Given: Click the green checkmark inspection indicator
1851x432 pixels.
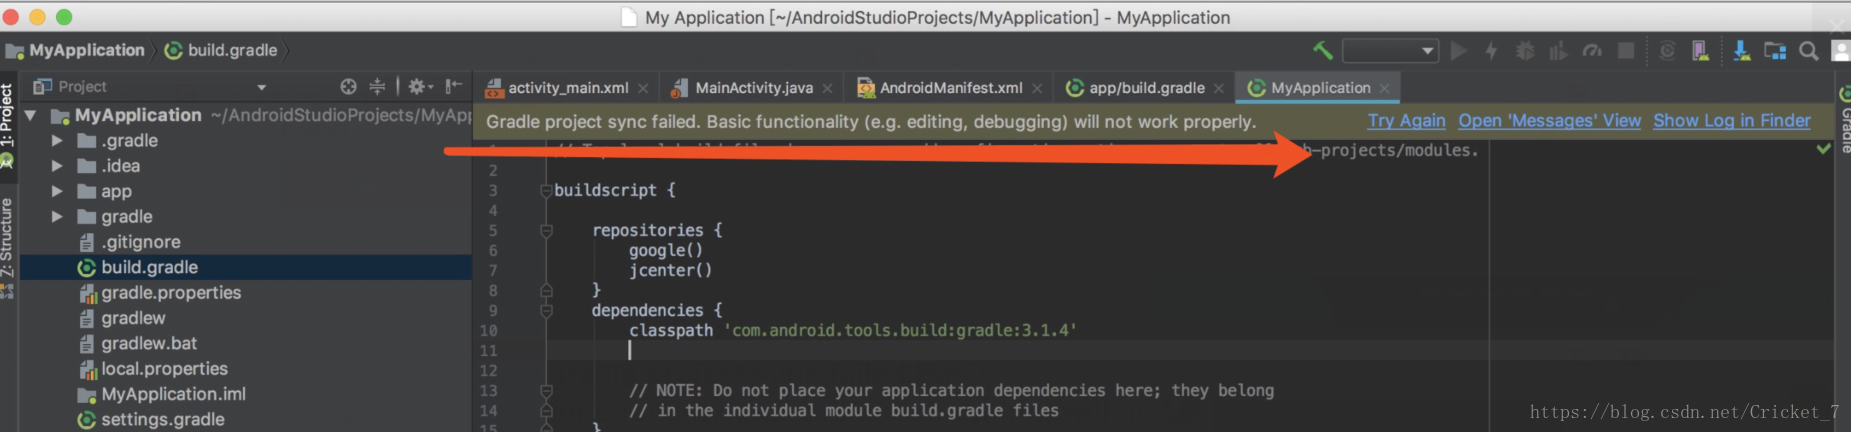Looking at the screenshot, I should coord(1823,148).
